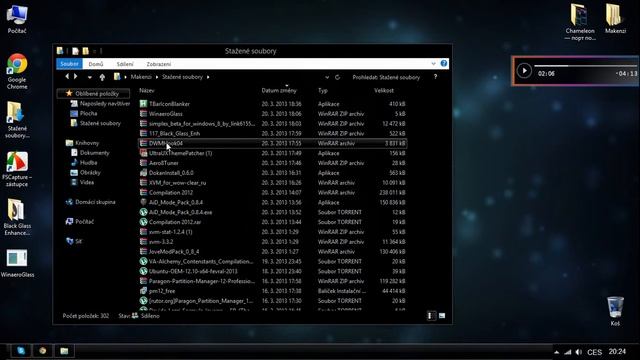
Task: Show hidden system tray icons
Action: coord(556,352)
